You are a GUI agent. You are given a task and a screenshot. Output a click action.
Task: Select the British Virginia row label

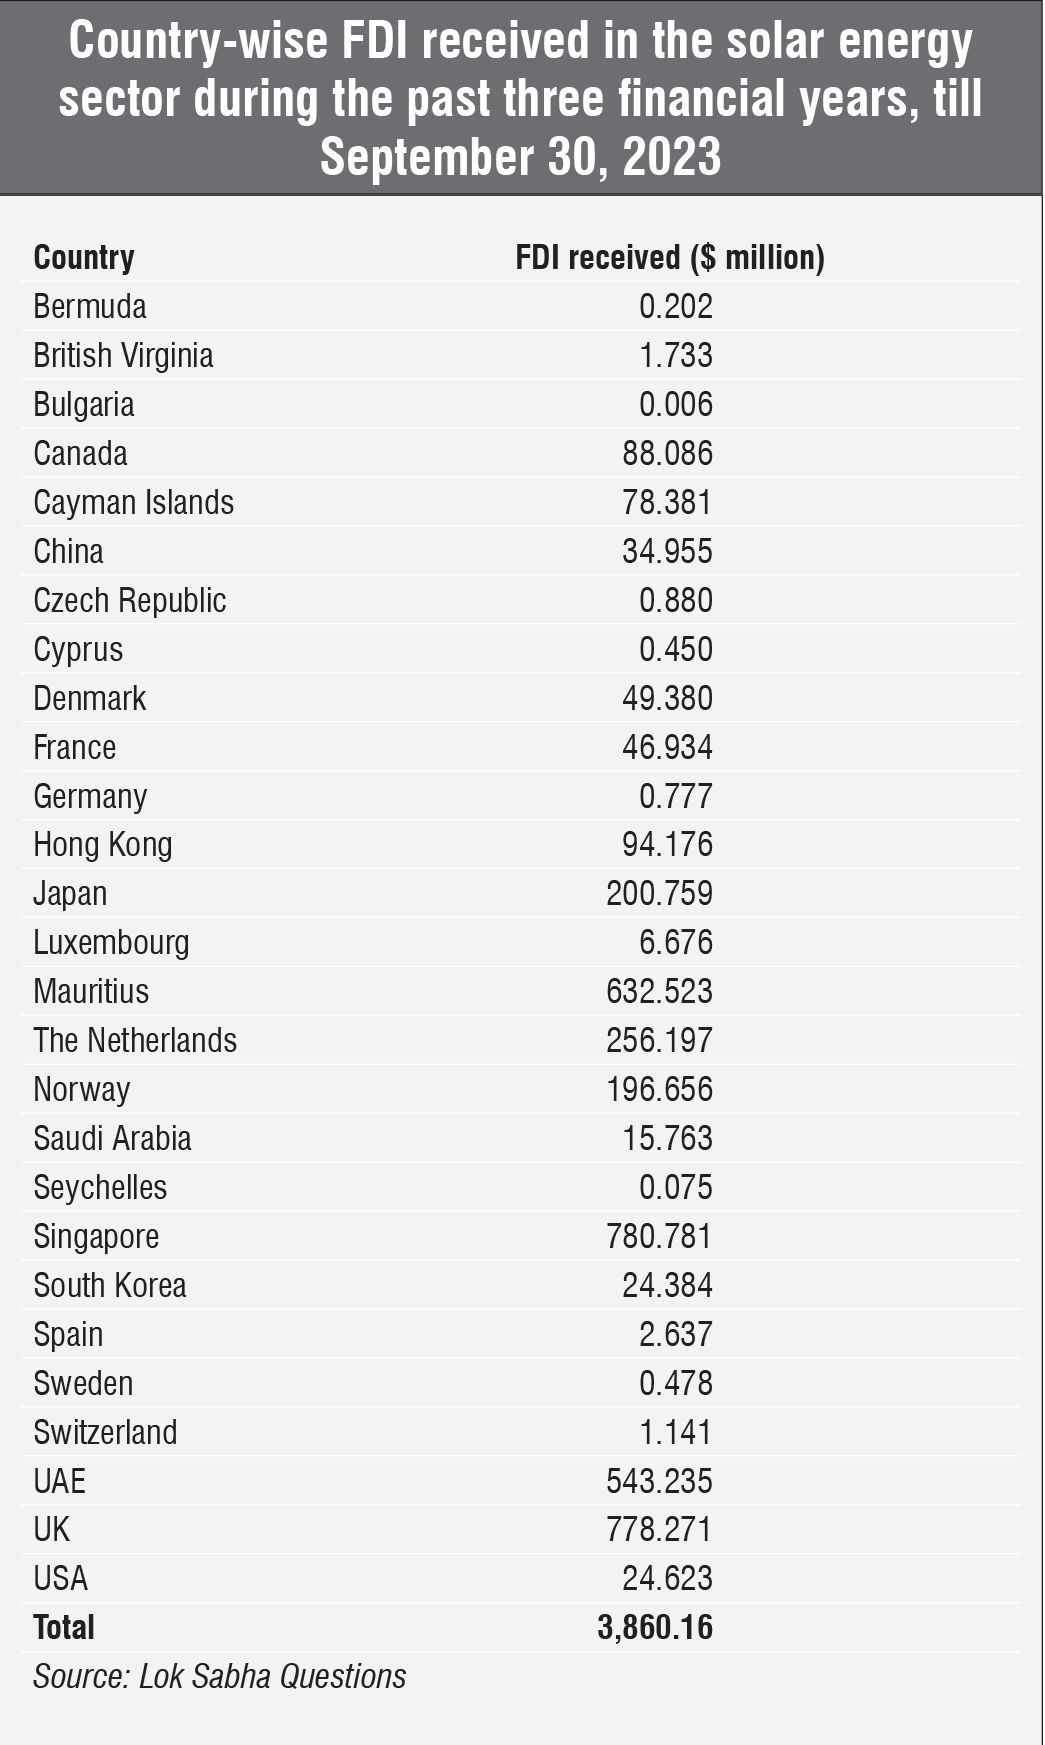coord(123,356)
